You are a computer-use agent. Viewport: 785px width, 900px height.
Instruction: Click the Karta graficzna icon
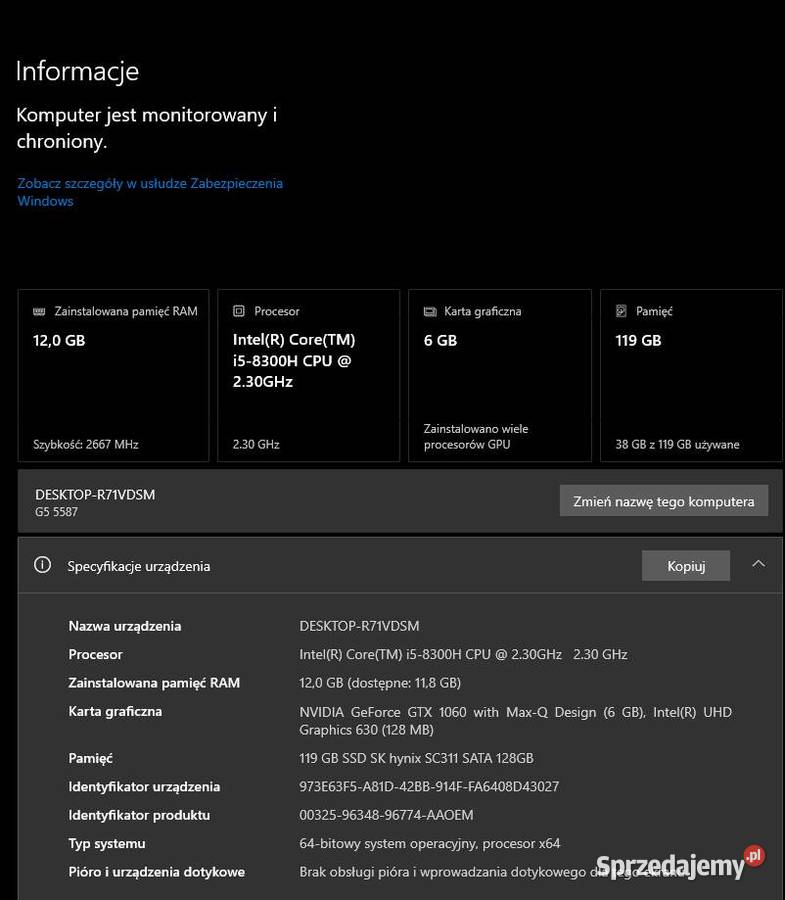tap(430, 311)
